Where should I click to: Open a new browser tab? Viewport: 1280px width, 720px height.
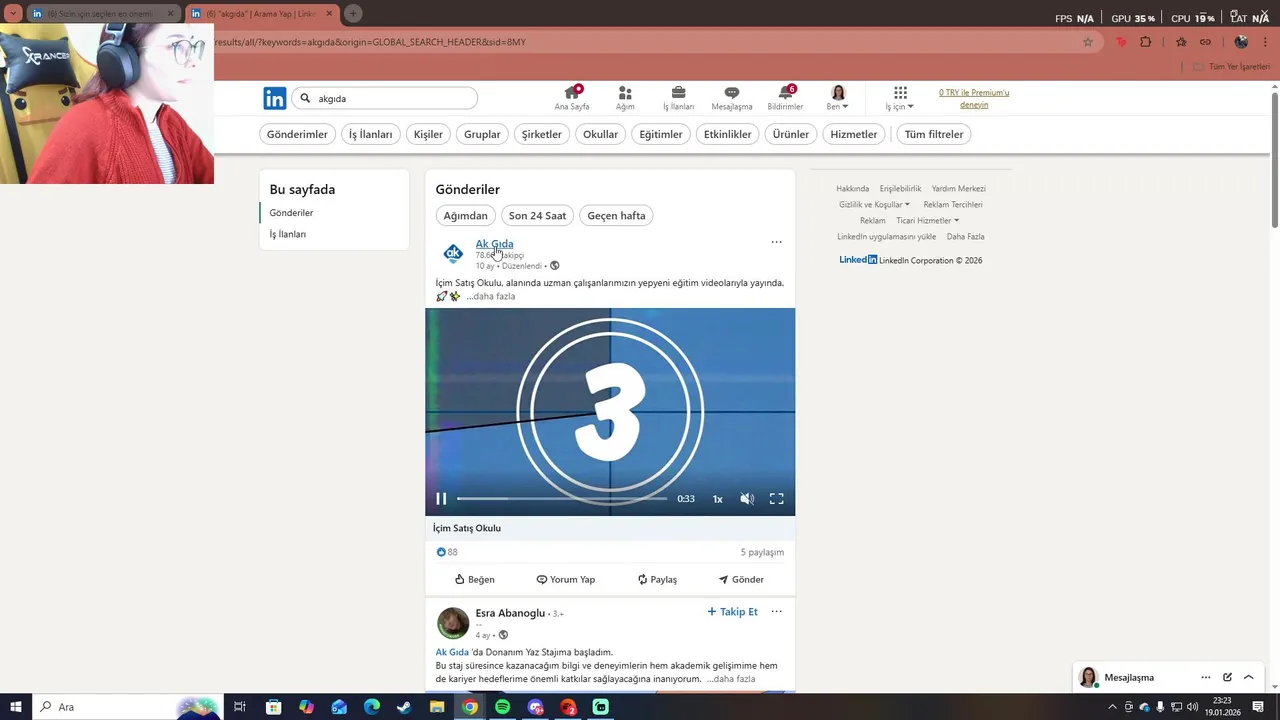click(x=353, y=14)
